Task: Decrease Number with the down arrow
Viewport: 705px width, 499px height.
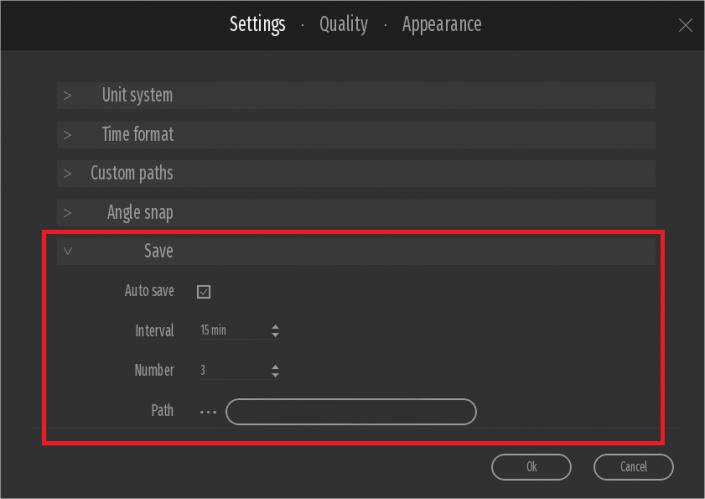Action: [x=275, y=375]
